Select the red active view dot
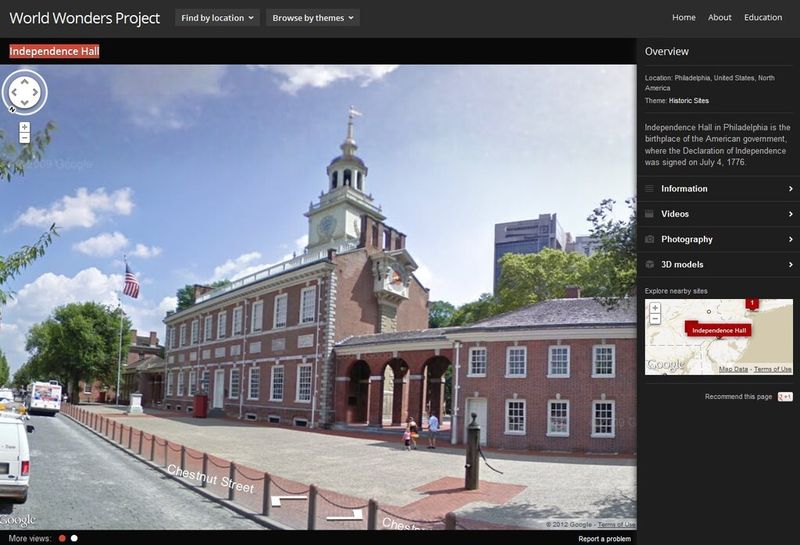The image size is (800, 545). 62,538
